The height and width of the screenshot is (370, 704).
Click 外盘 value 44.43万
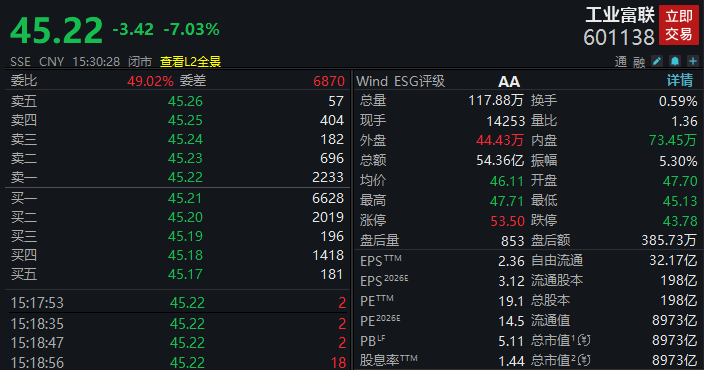(500, 140)
